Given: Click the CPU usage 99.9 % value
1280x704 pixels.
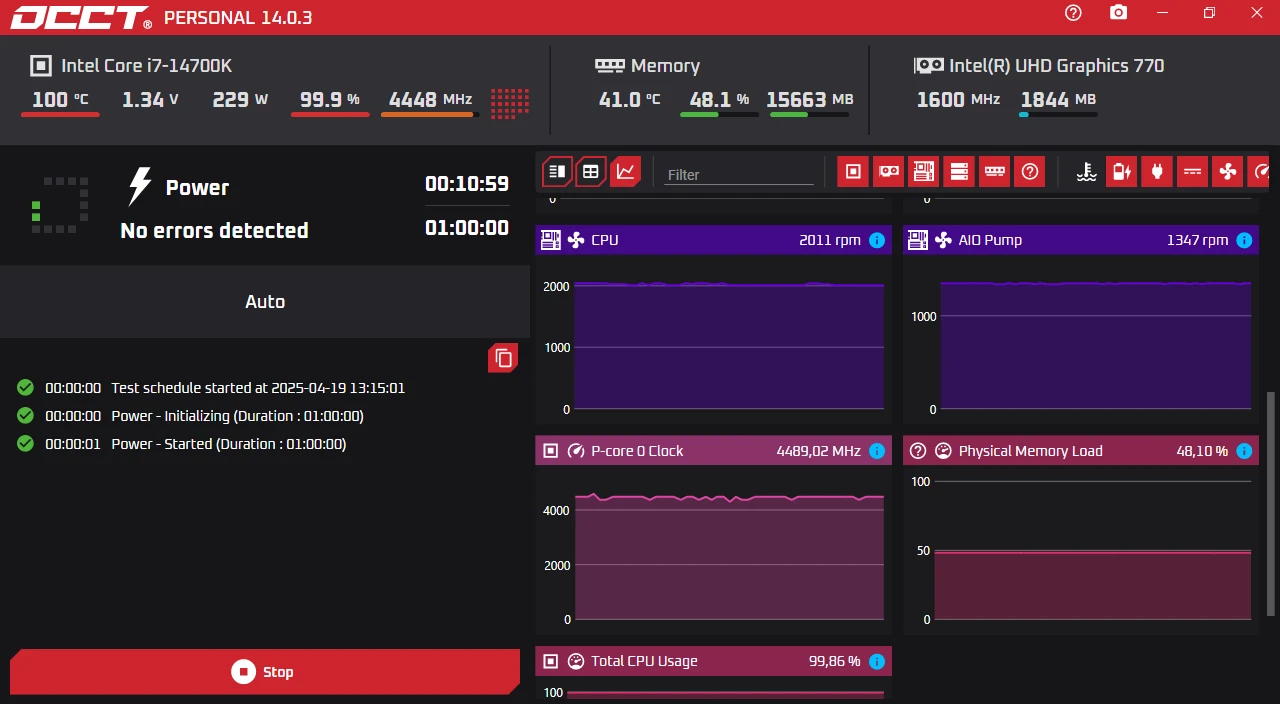Looking at the screenshot, I should point(330,99).
